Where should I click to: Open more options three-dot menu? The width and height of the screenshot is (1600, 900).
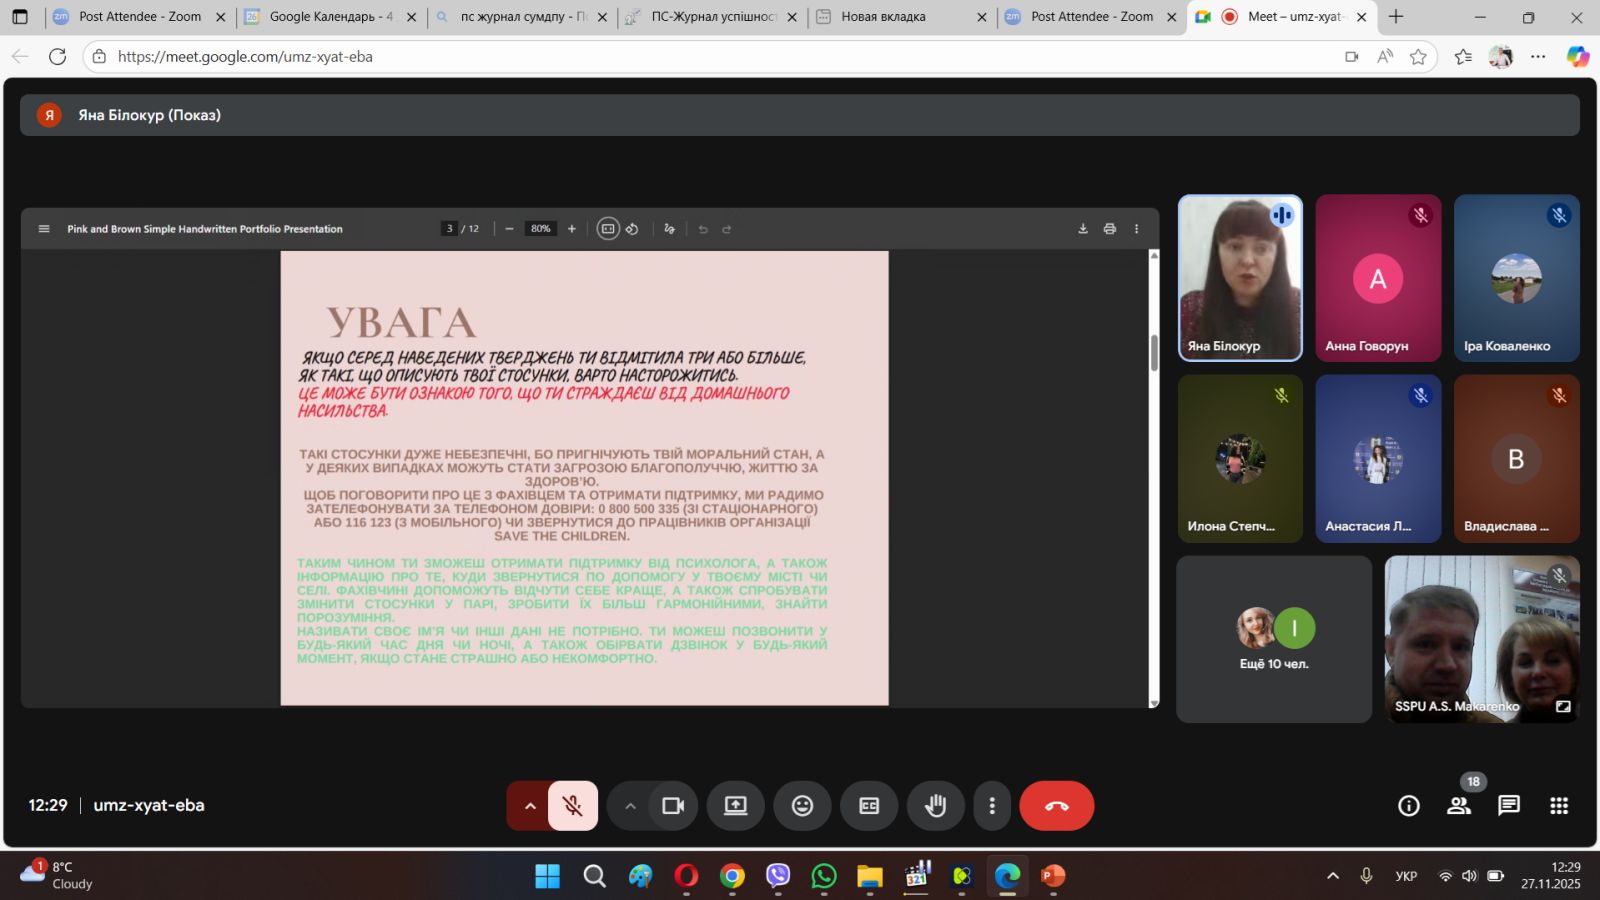[991, 806]
